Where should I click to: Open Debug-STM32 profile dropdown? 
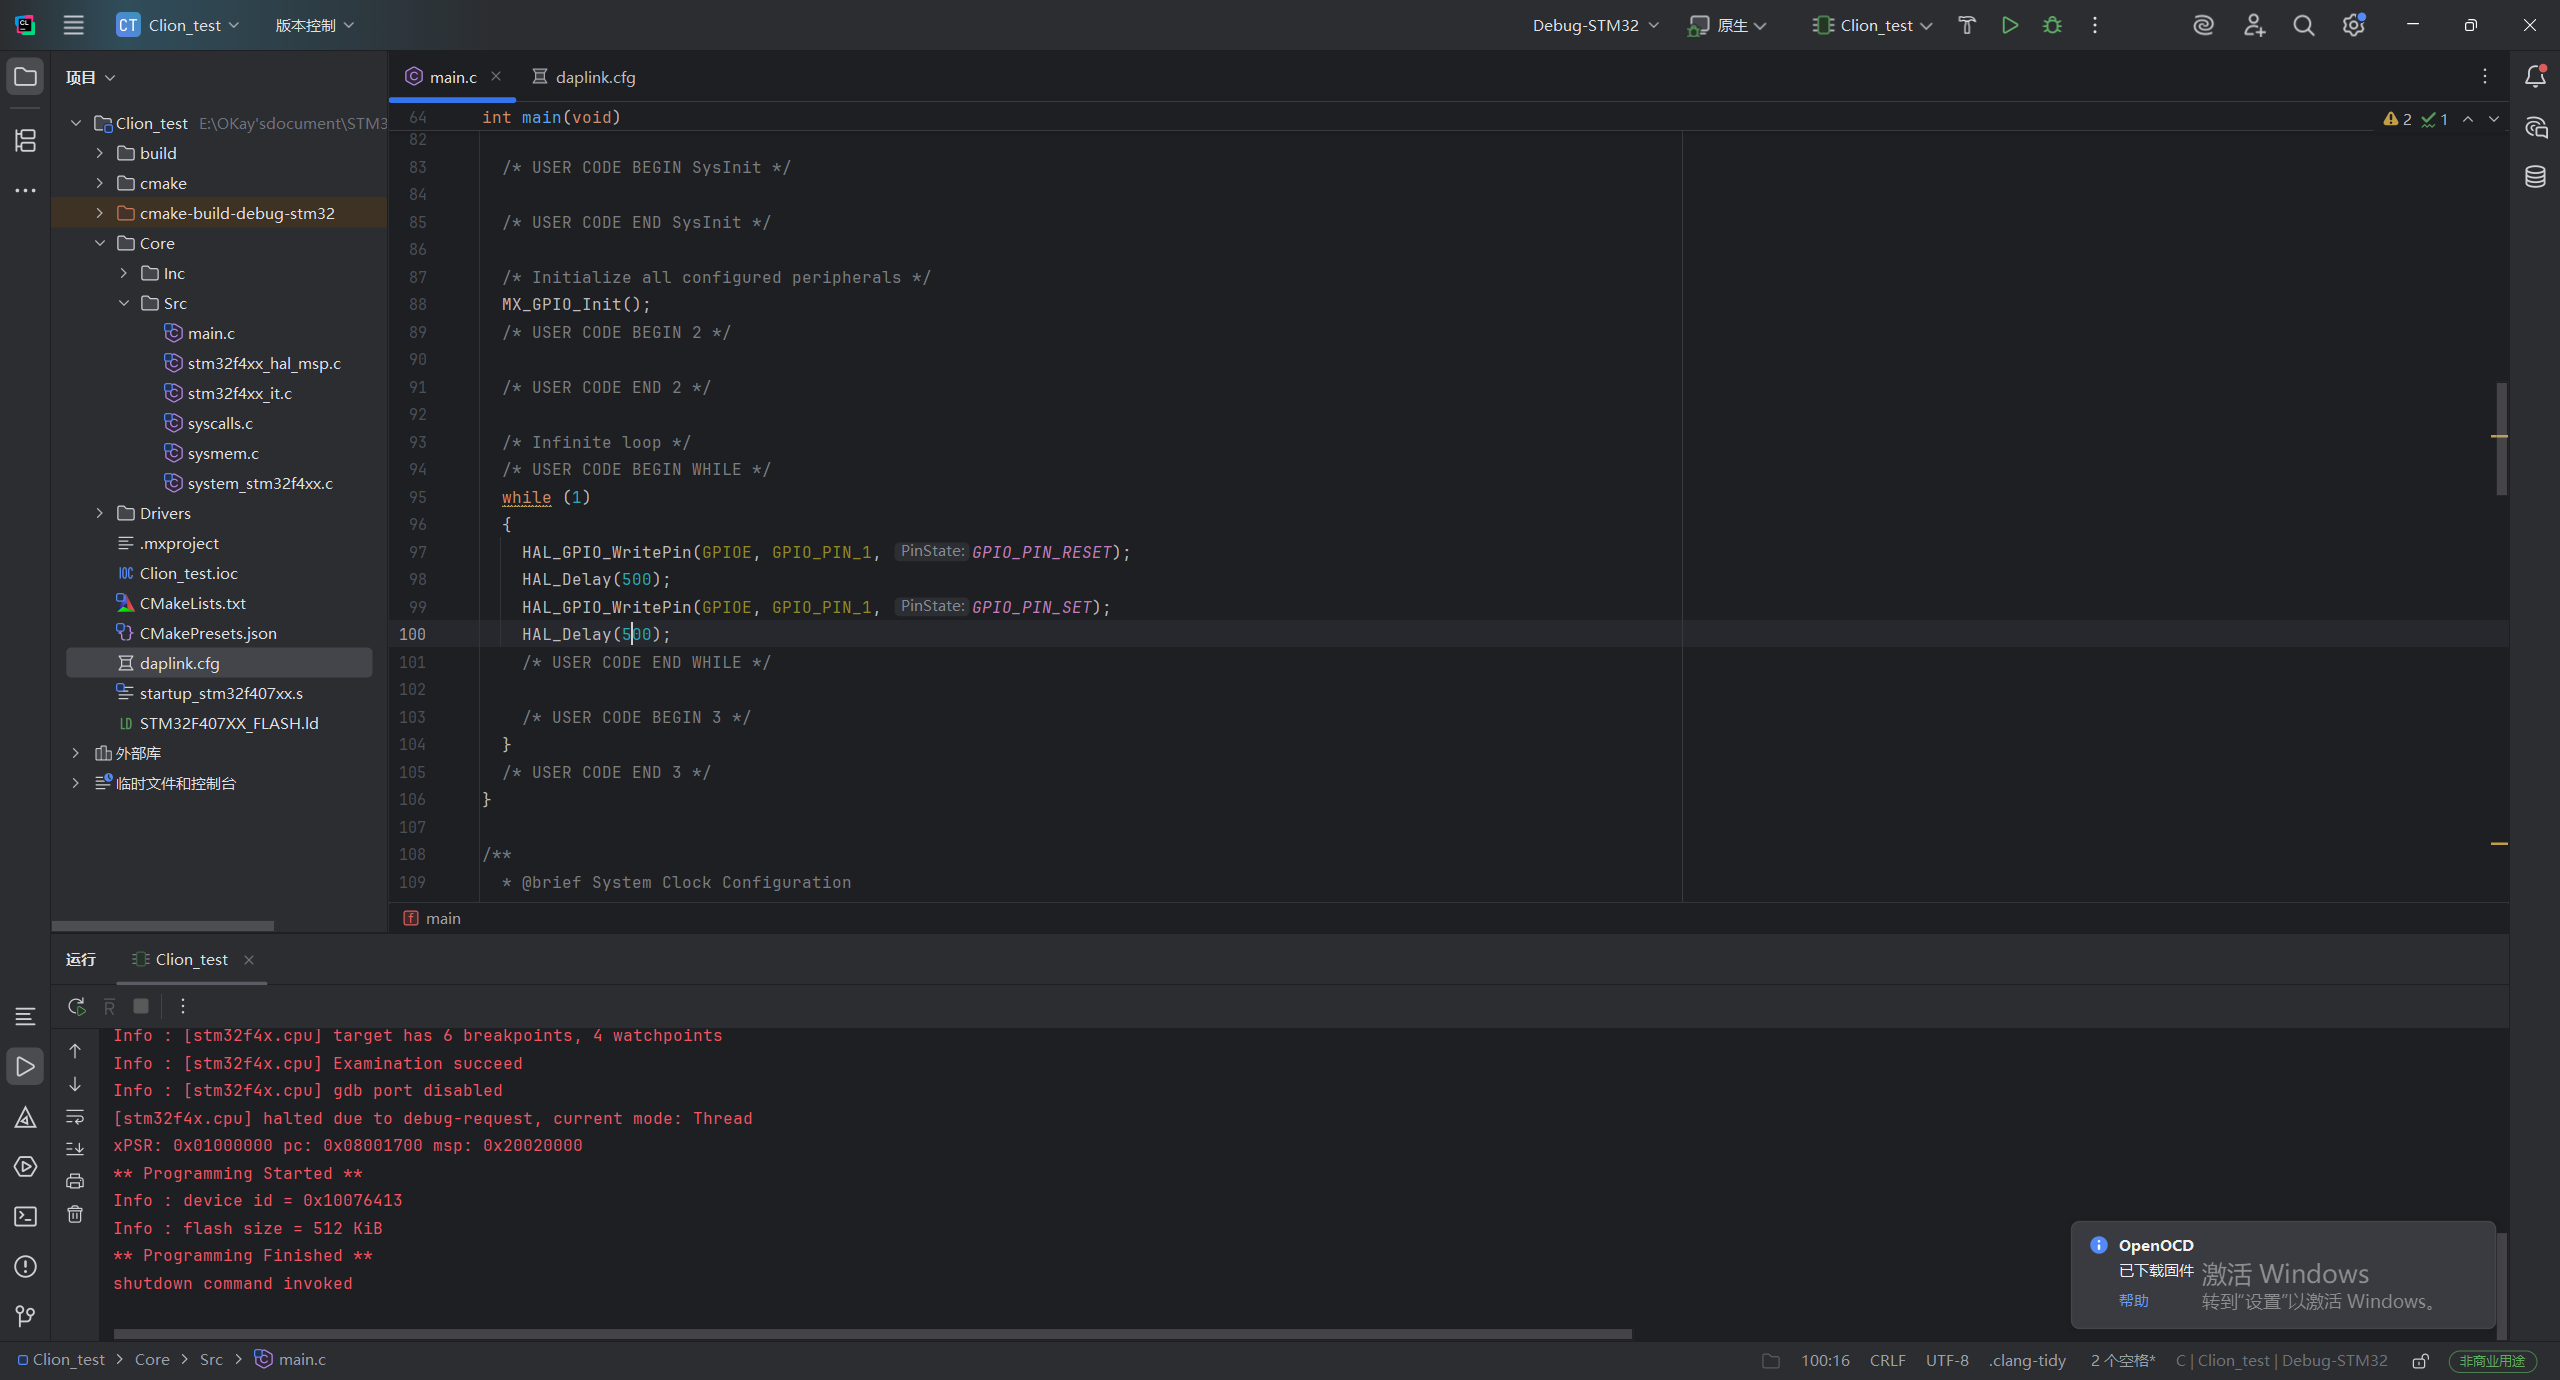point(1595,25)
